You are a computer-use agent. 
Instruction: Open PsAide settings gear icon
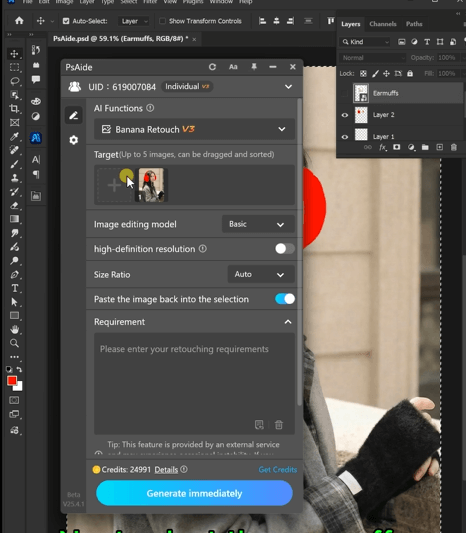coord(73,140)
